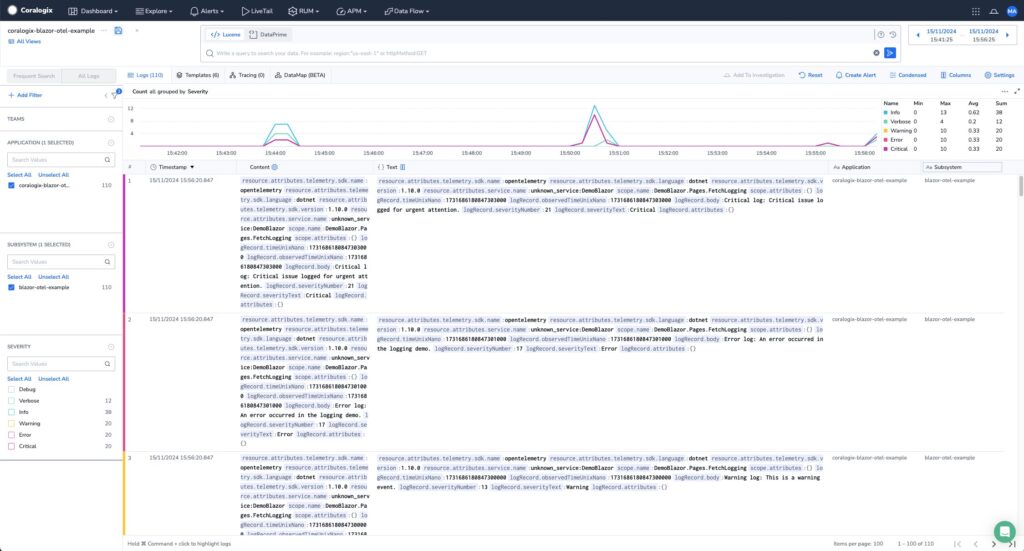This screenshot has height=551, width=1024.
Task: Check the Warning severity checkbox
Action: (11, 424)
